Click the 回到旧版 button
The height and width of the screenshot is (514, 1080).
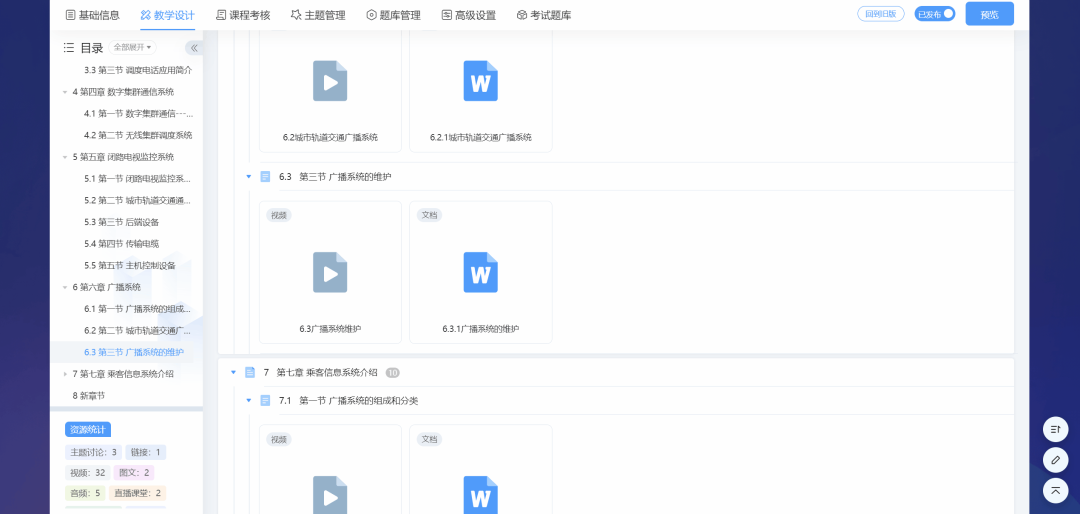click(x=881, y=14)
